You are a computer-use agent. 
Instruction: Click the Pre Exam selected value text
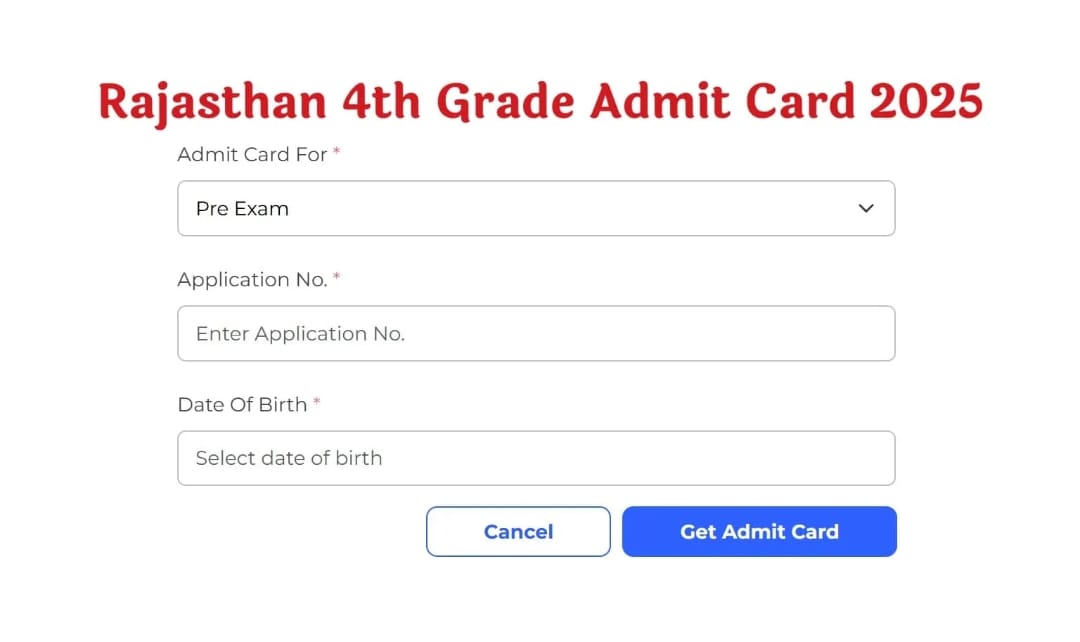(242, 208)
